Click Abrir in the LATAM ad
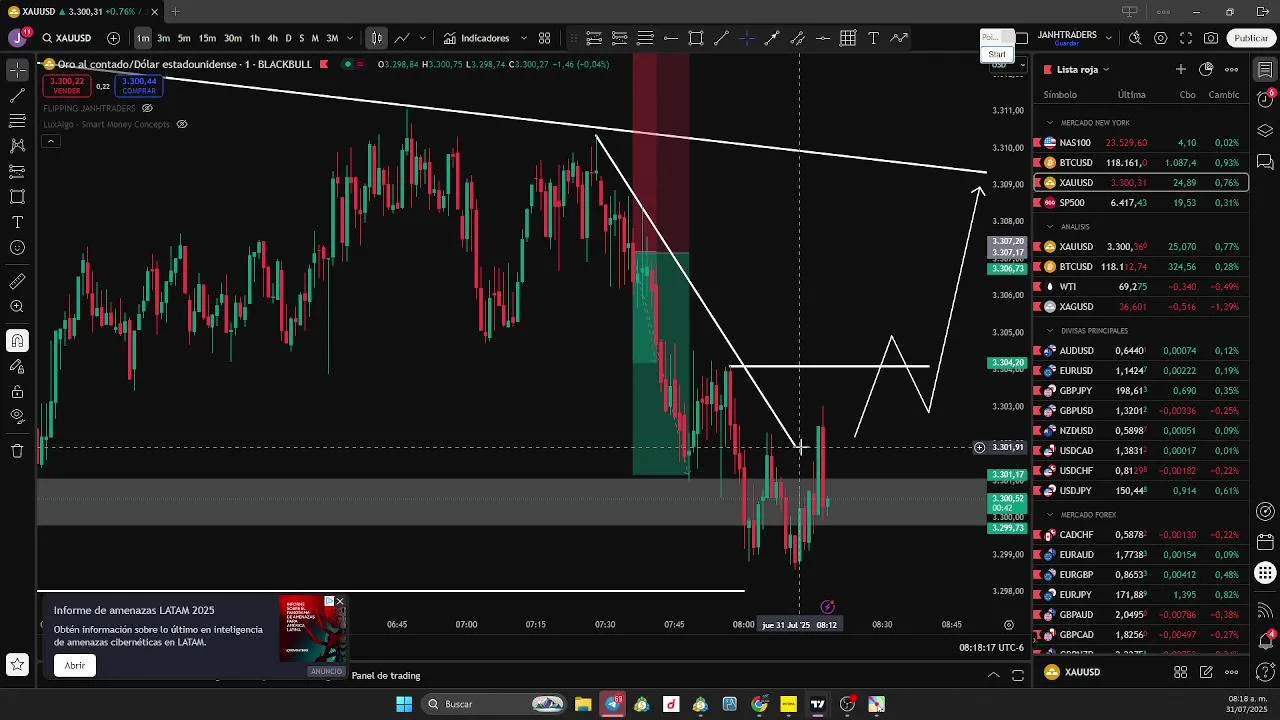The width and height of the screenshot is (1280, 720). pos(75,665)
